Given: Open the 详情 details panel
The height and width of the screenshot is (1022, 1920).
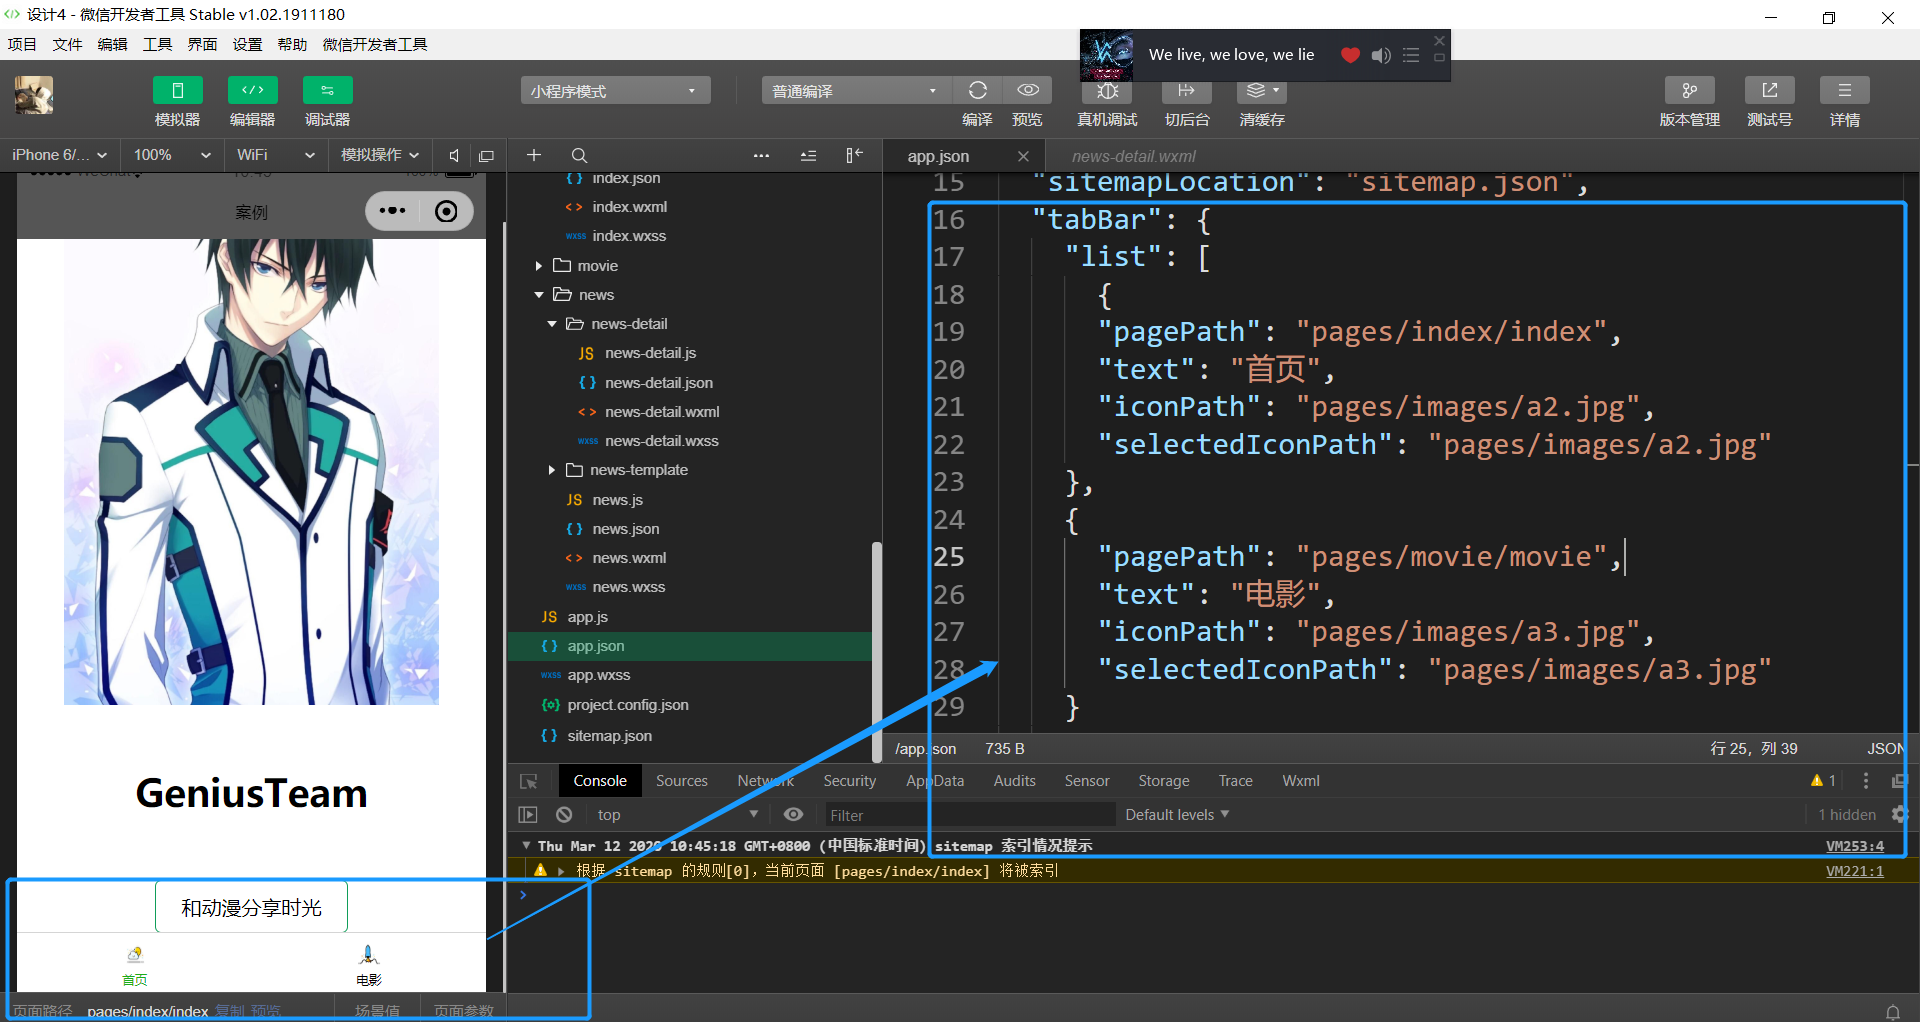Looking at the screenshot, I should (1845, 91).
